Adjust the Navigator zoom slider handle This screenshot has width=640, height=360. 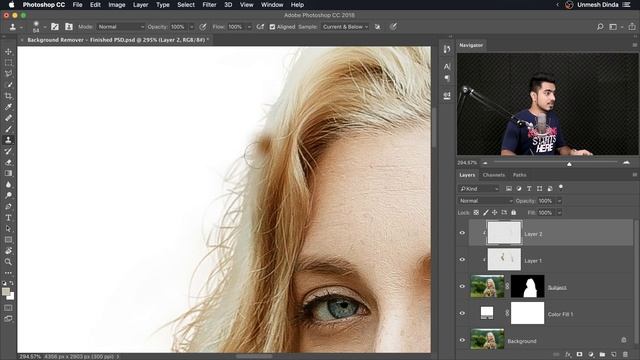569,164
